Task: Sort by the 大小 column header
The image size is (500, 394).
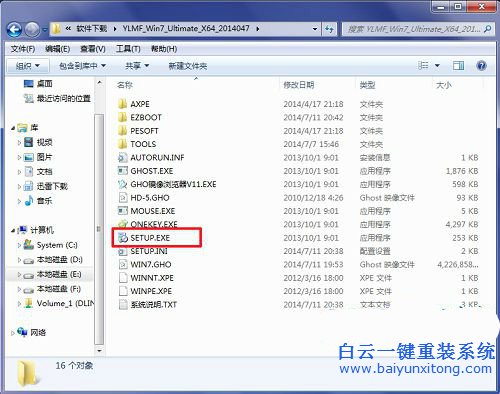Action: coord(444,85)
